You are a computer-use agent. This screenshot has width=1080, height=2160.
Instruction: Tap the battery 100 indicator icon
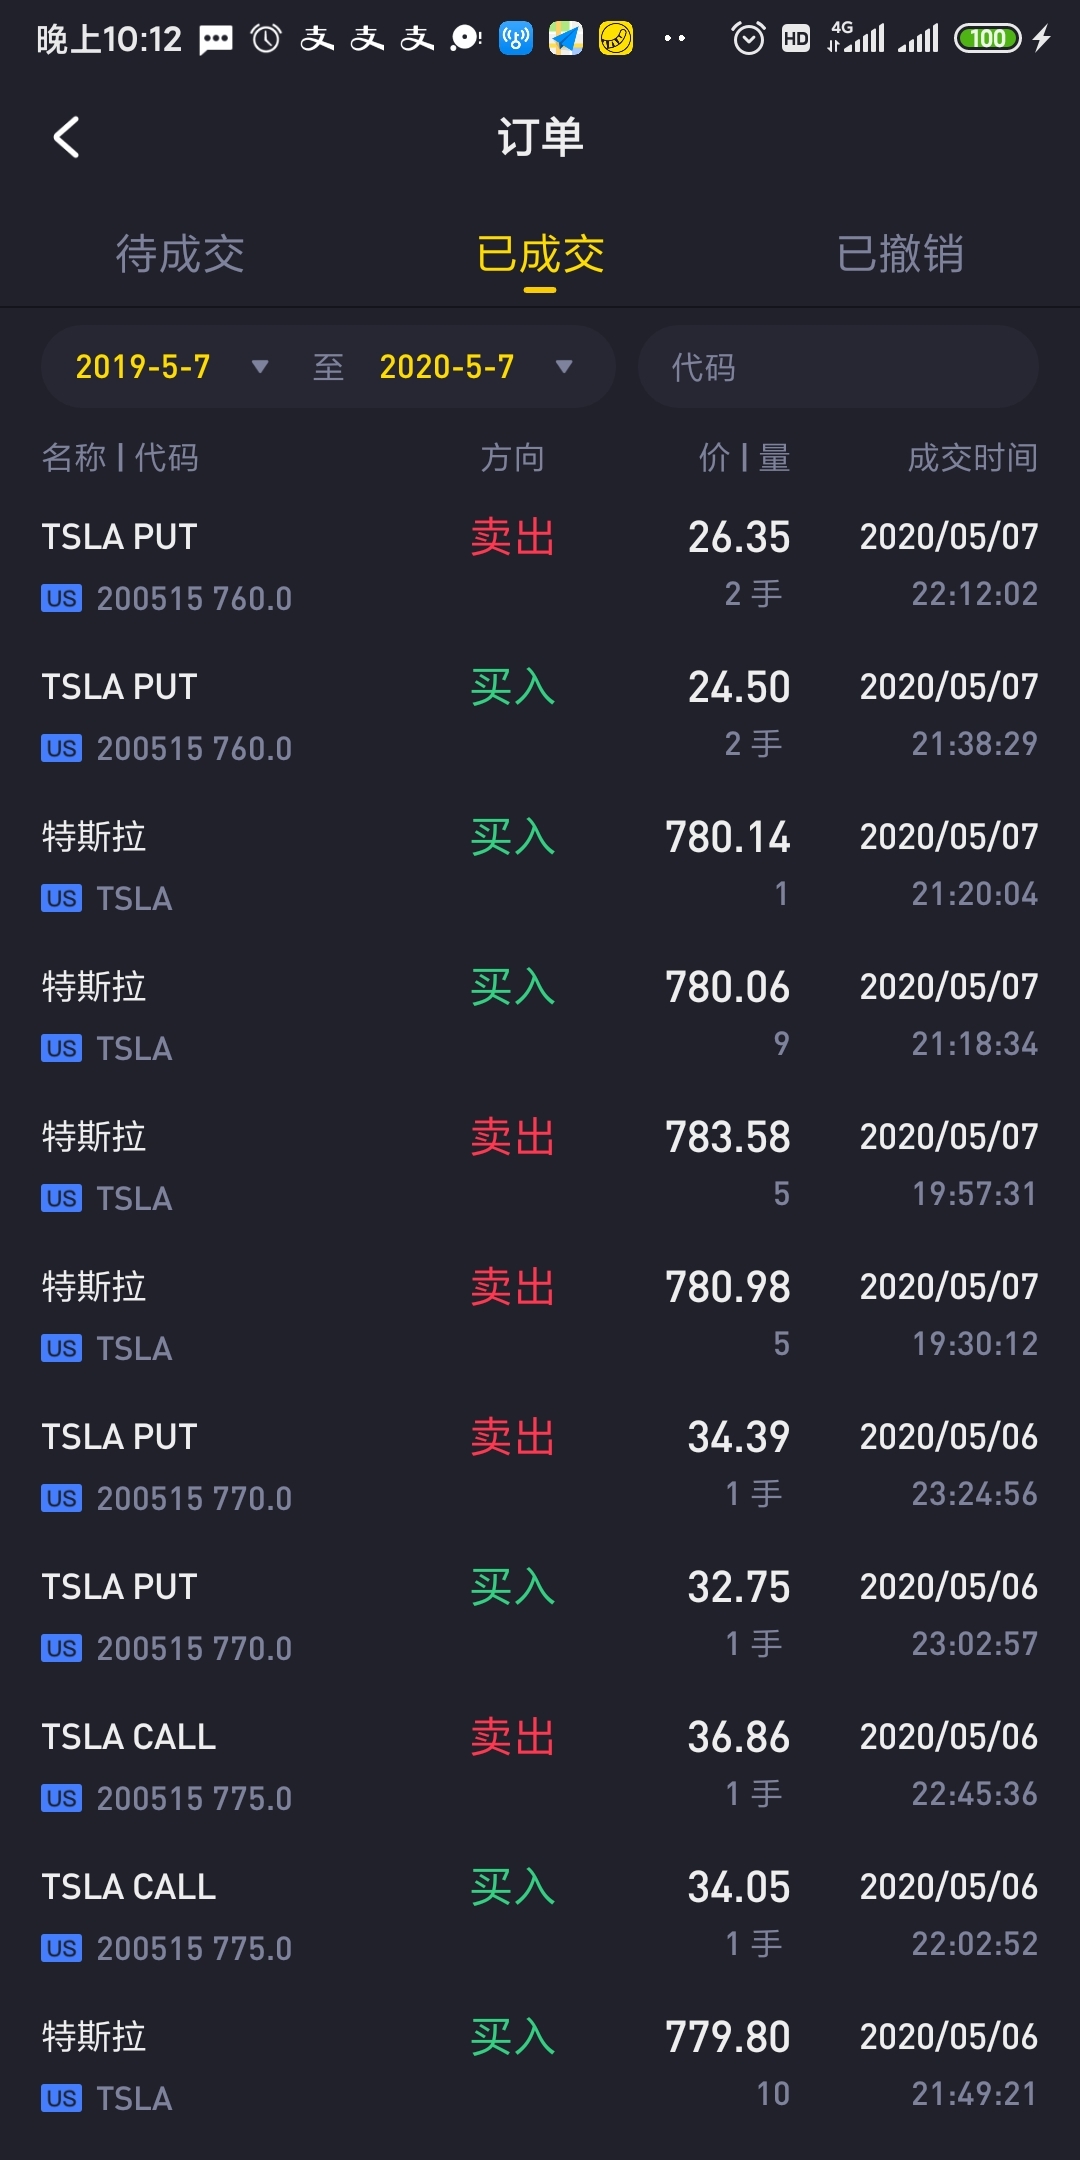coord(988,39)
